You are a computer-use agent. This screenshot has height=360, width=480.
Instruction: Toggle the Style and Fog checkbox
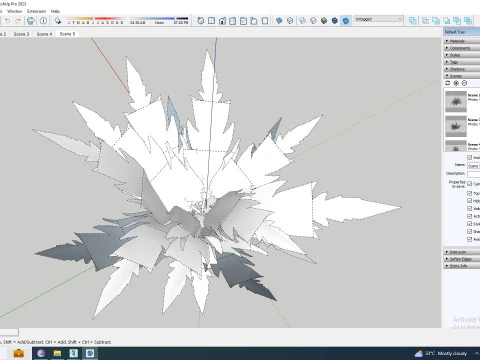470,224
